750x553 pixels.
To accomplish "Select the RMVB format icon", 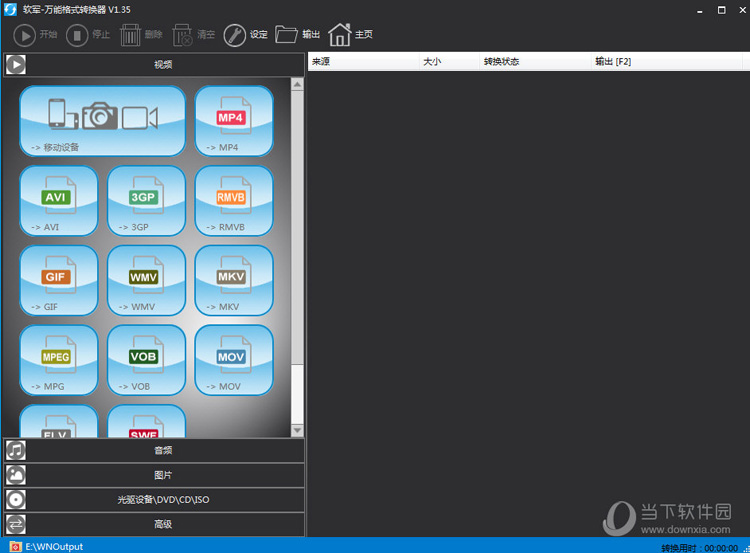I will [x=233, y=201].
